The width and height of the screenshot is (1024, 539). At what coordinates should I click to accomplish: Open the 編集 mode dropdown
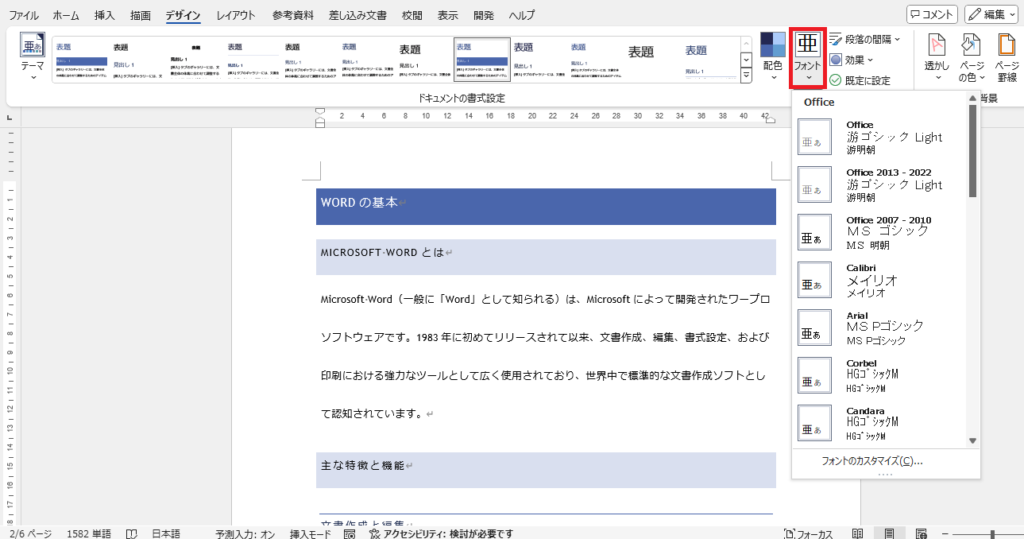tap(991, 14)
